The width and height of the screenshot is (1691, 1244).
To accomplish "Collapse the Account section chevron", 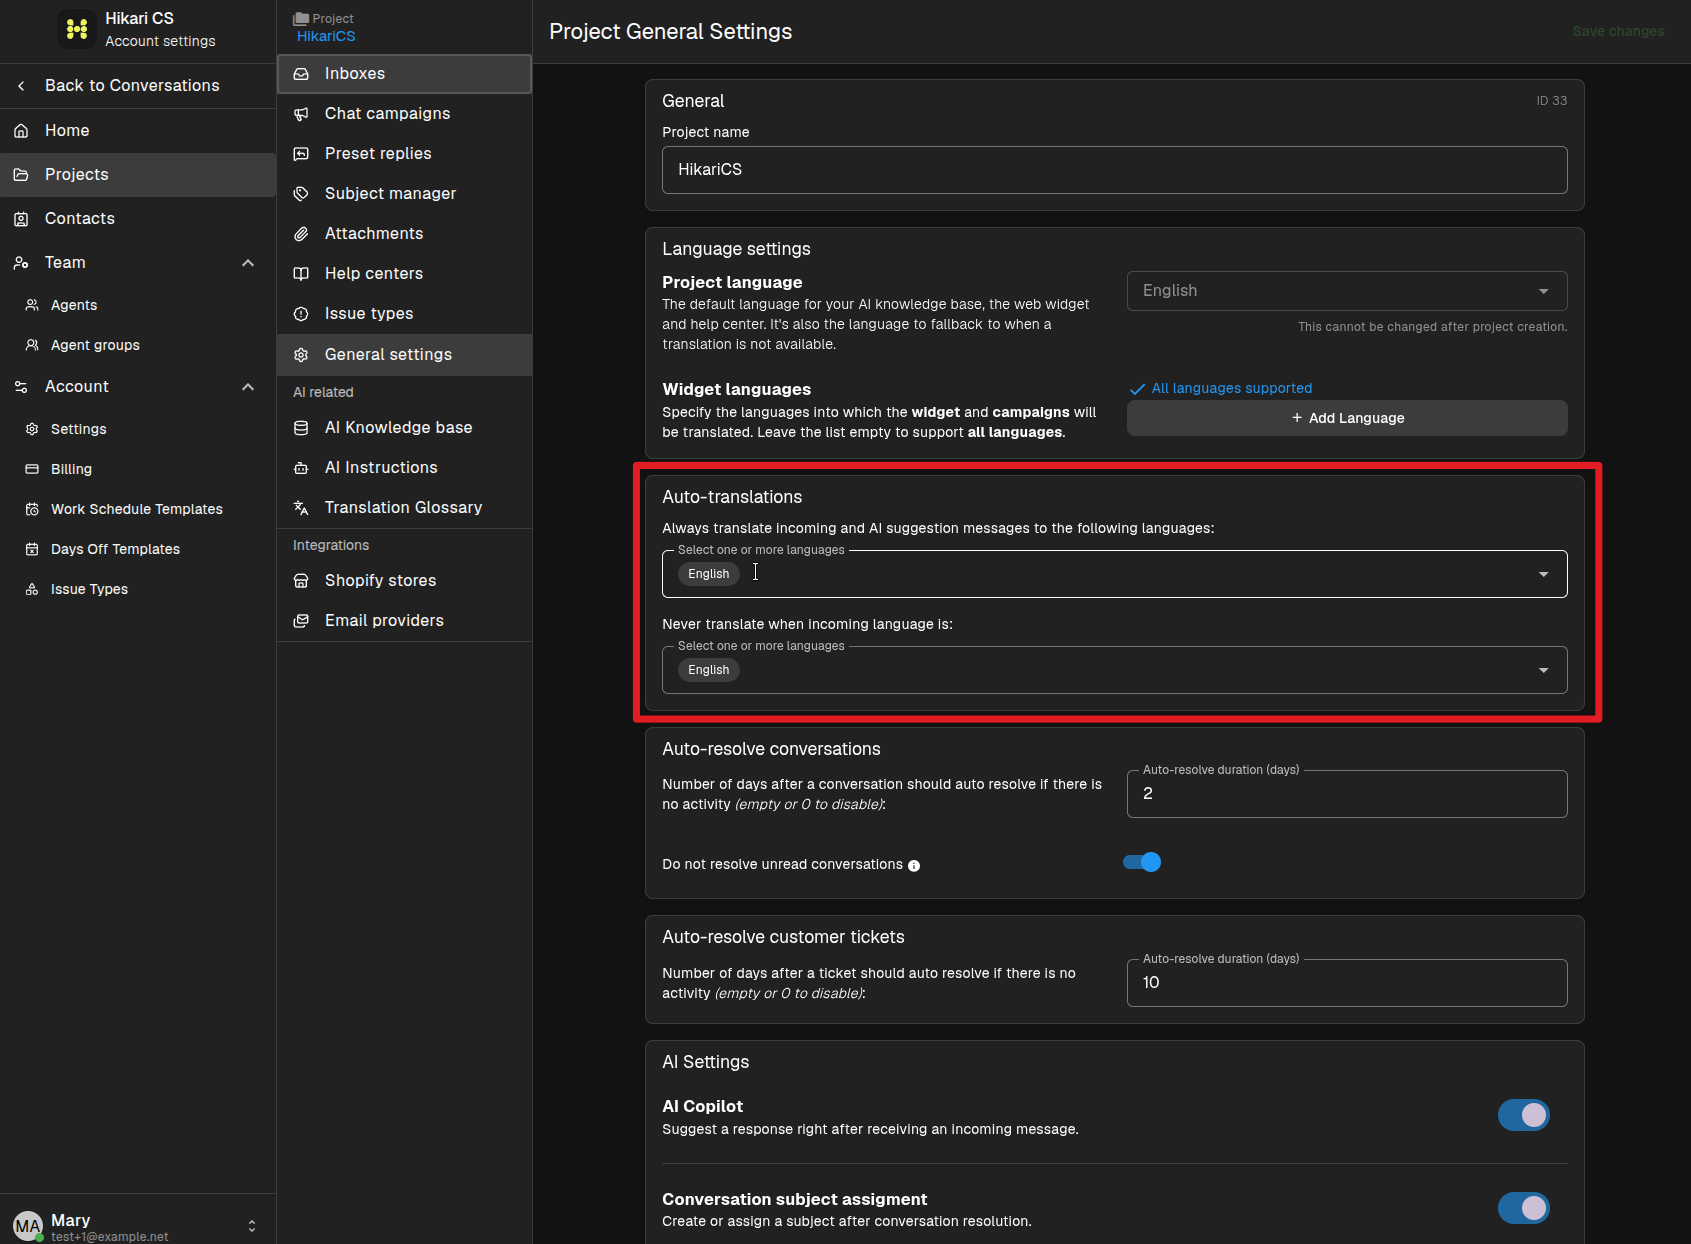I will [248, 387].
